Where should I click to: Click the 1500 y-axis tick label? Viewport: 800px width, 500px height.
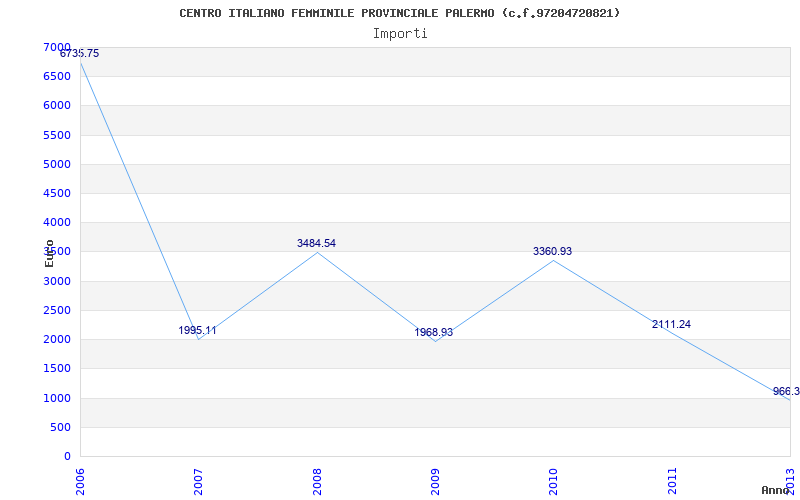(57, 368)
